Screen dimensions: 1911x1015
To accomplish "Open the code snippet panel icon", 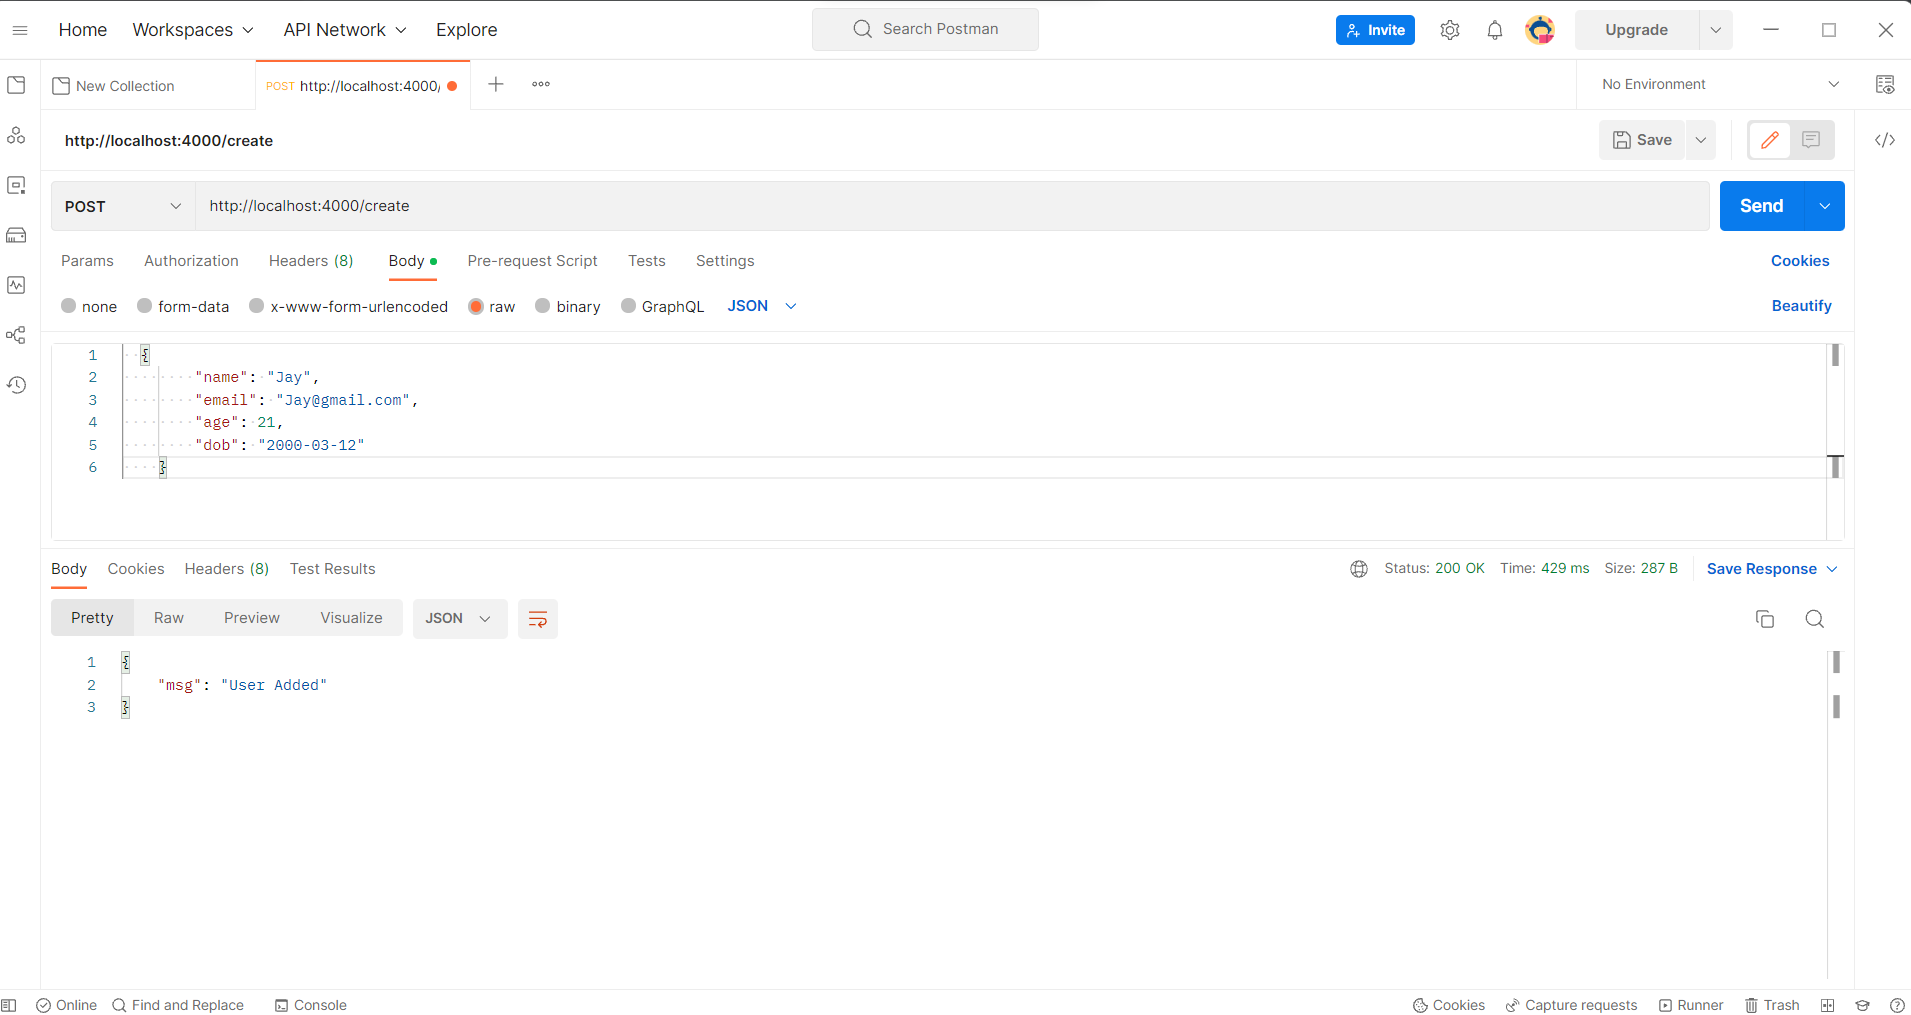I will coord(1884,140).
